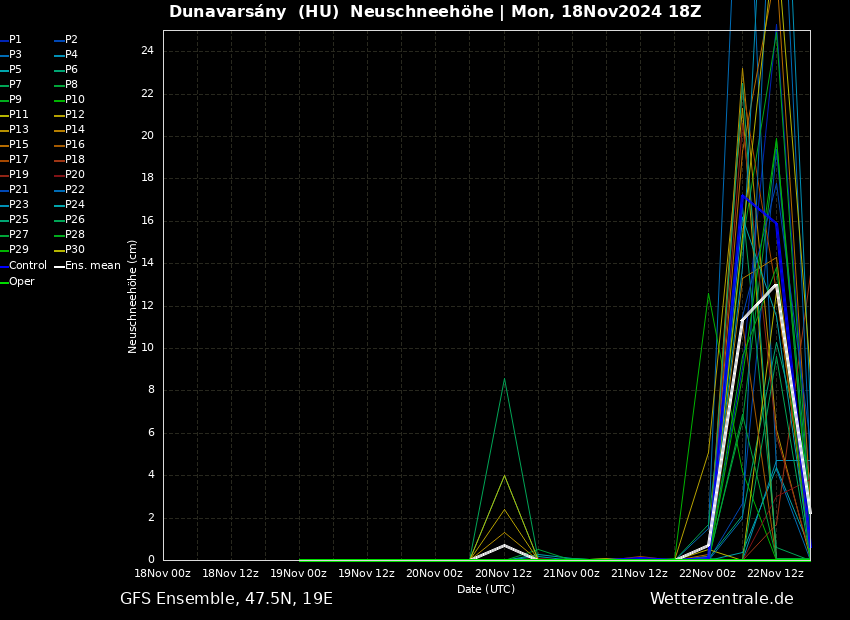The image size is (850, 620).
Task: Pick the P11 legend entry
Action: (18, 115)
